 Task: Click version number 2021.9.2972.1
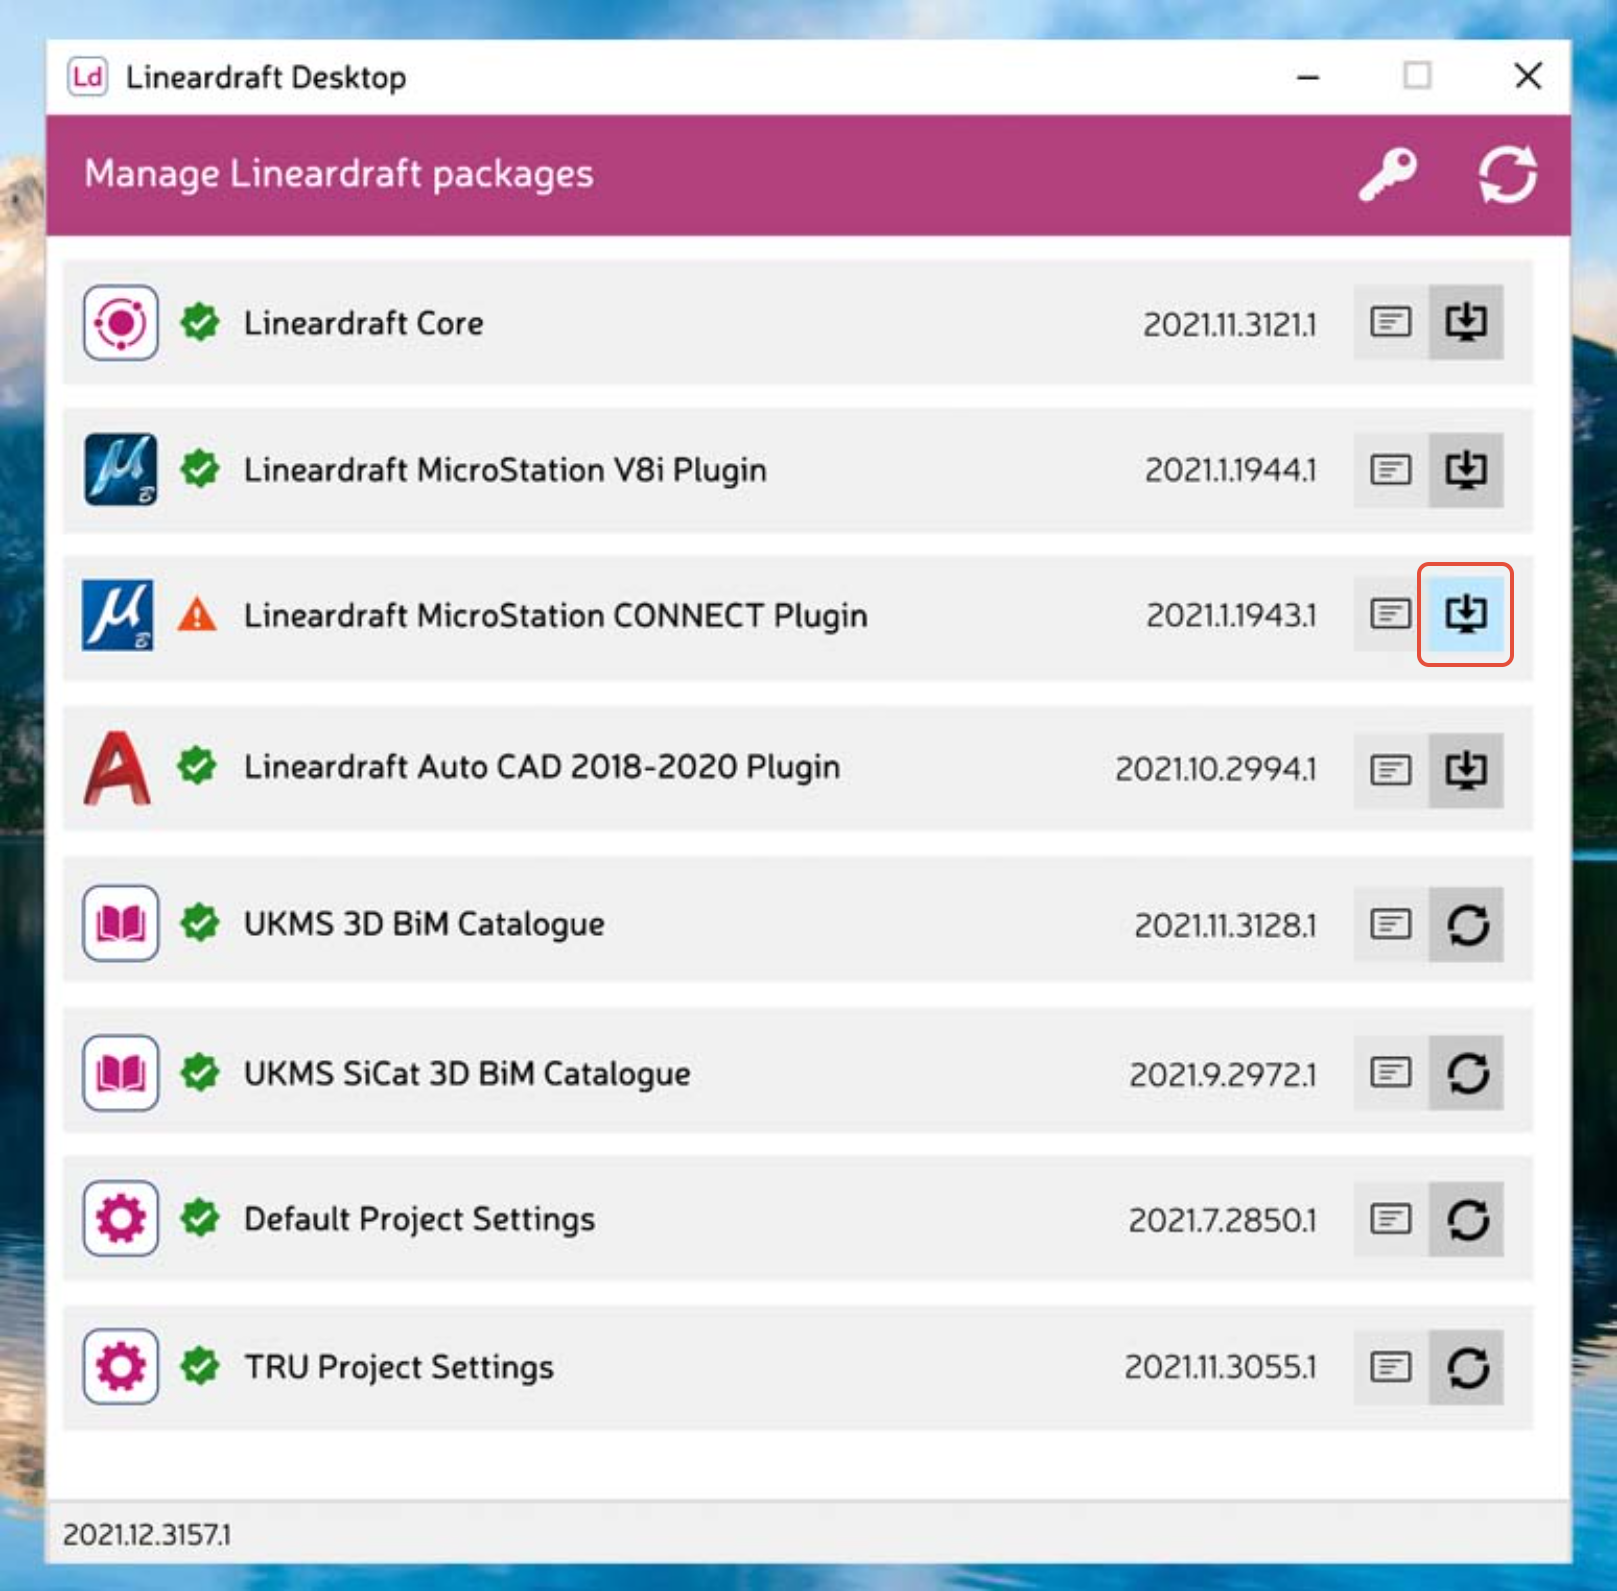(1223, 1075)
